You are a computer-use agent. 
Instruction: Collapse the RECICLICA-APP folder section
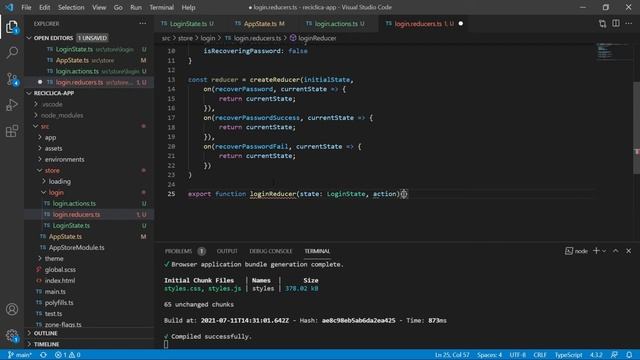pyautogui.click(x=54, y=93)
